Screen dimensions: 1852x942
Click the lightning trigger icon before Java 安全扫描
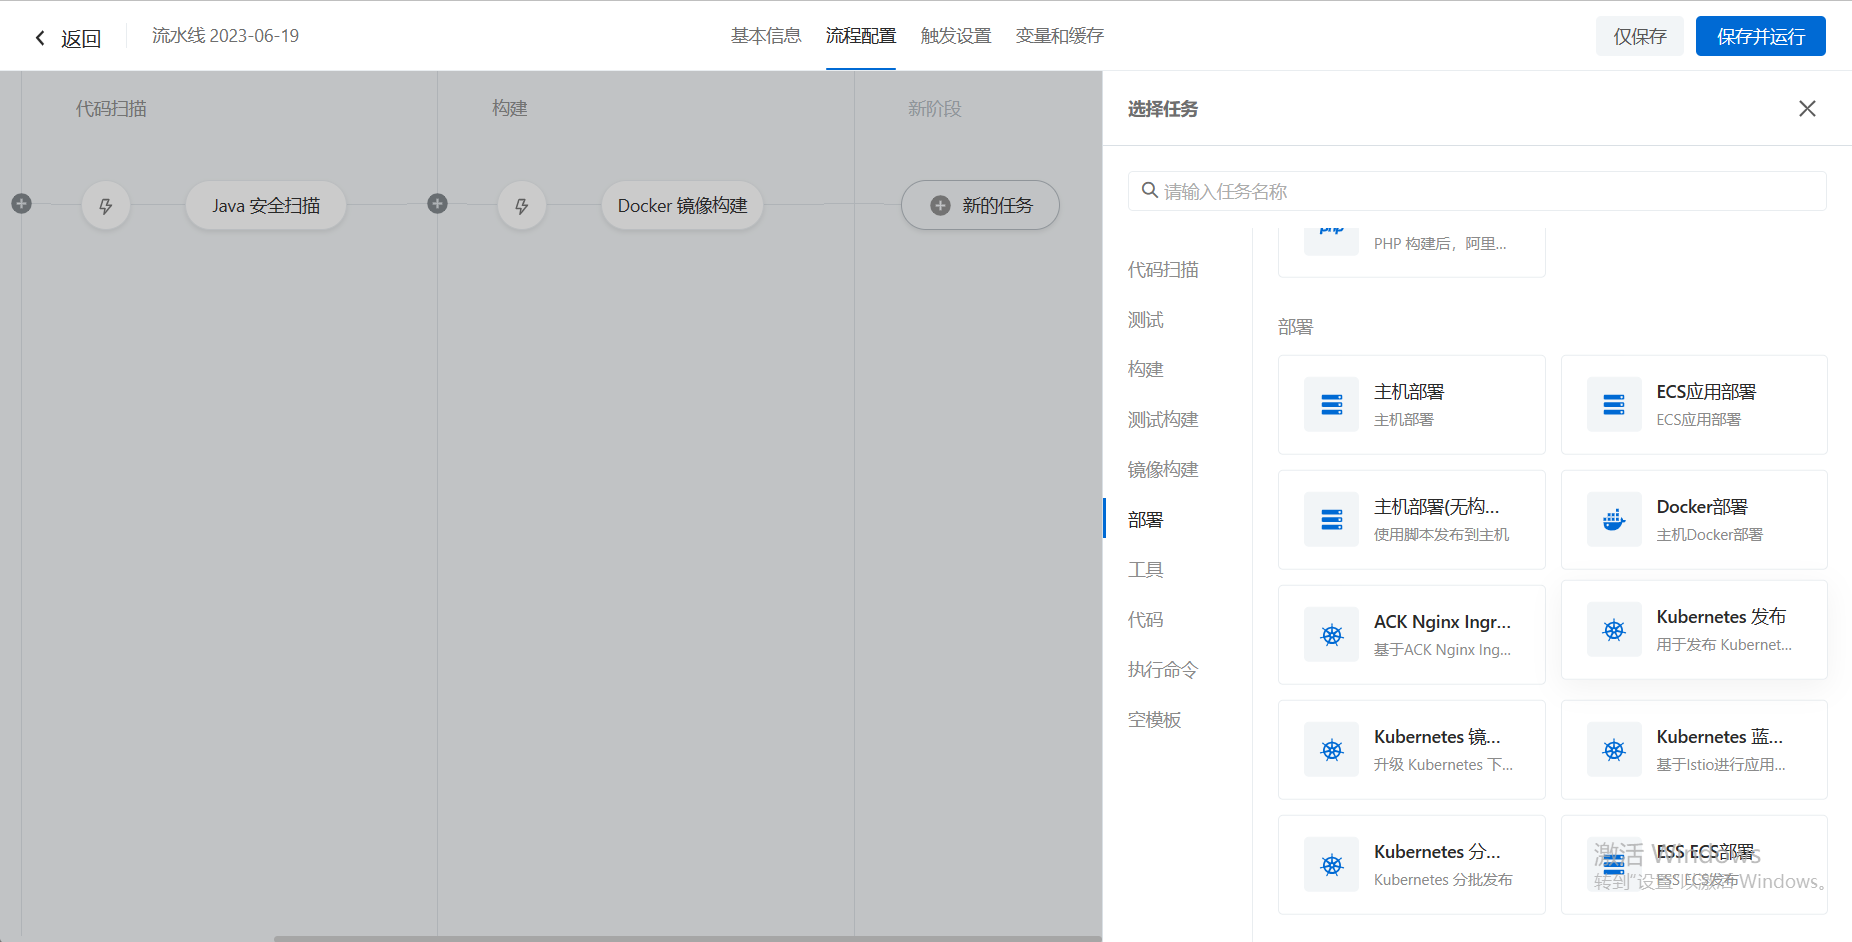click(106, 206)
